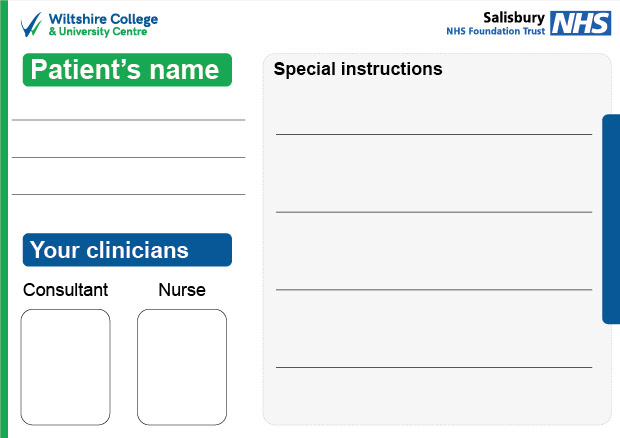Select the green Patient's name header

(127, 70)
